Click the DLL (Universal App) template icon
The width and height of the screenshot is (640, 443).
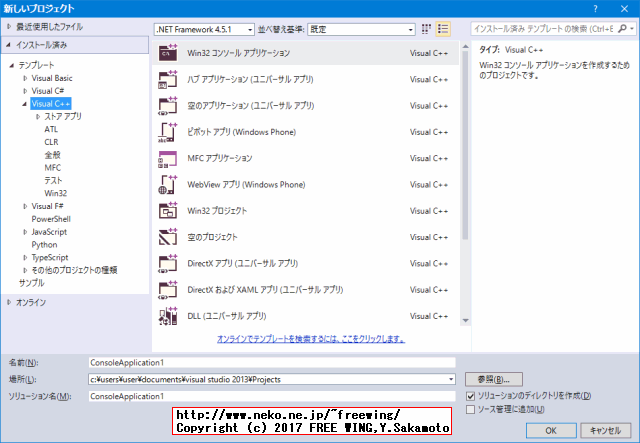pyautogui.click(x=168, y=316)
